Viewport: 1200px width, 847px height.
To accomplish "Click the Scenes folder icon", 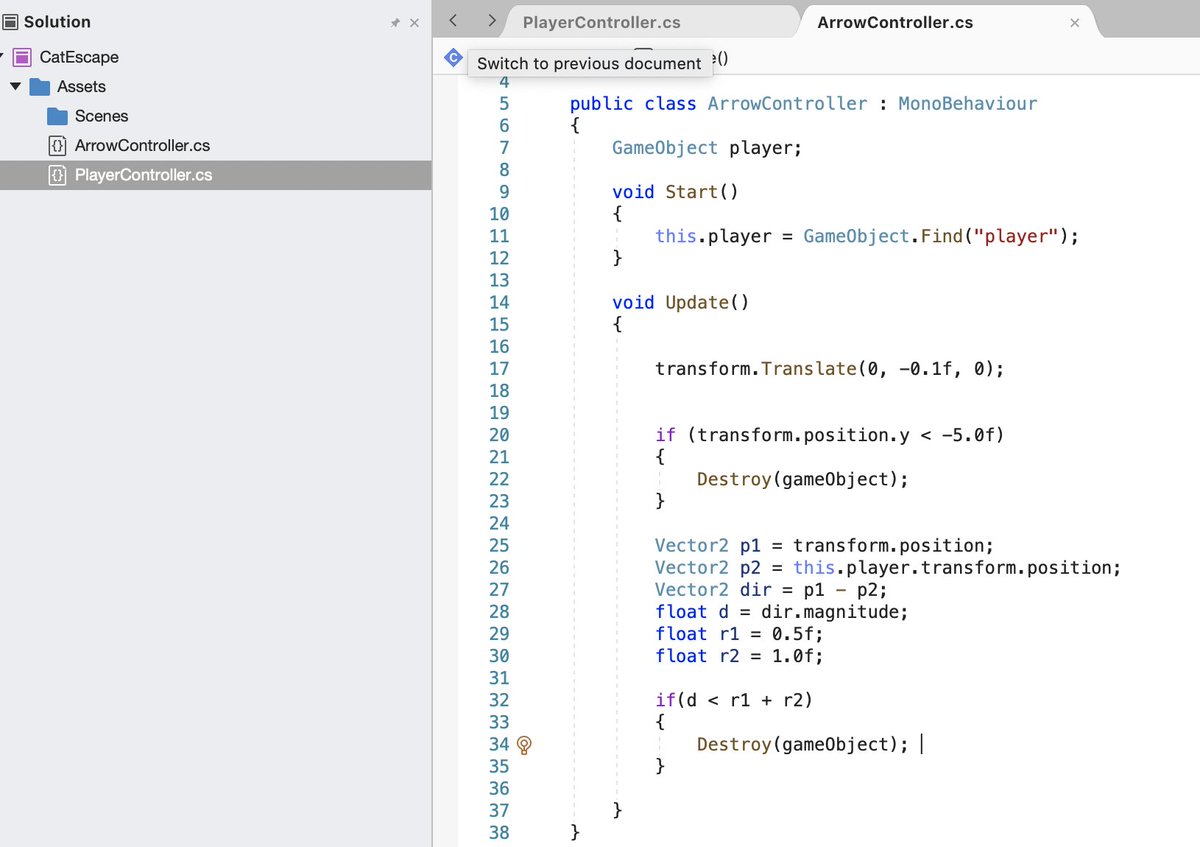I will pos(58,116).
